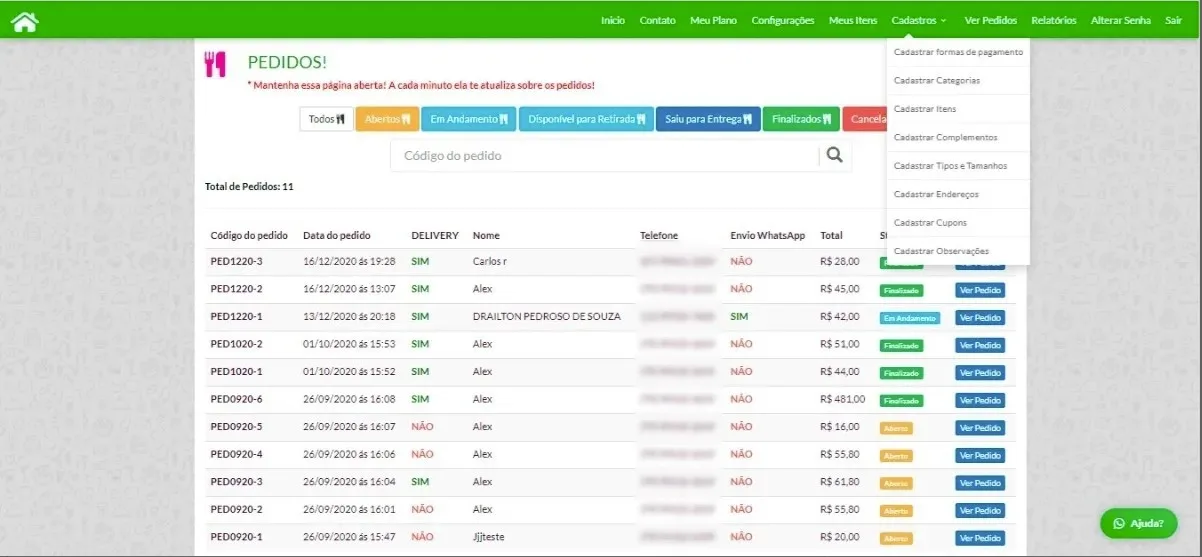Click the name Carlos r
Image resolution: width=1202 pixels, height=557 pixels.
point(490,262)
